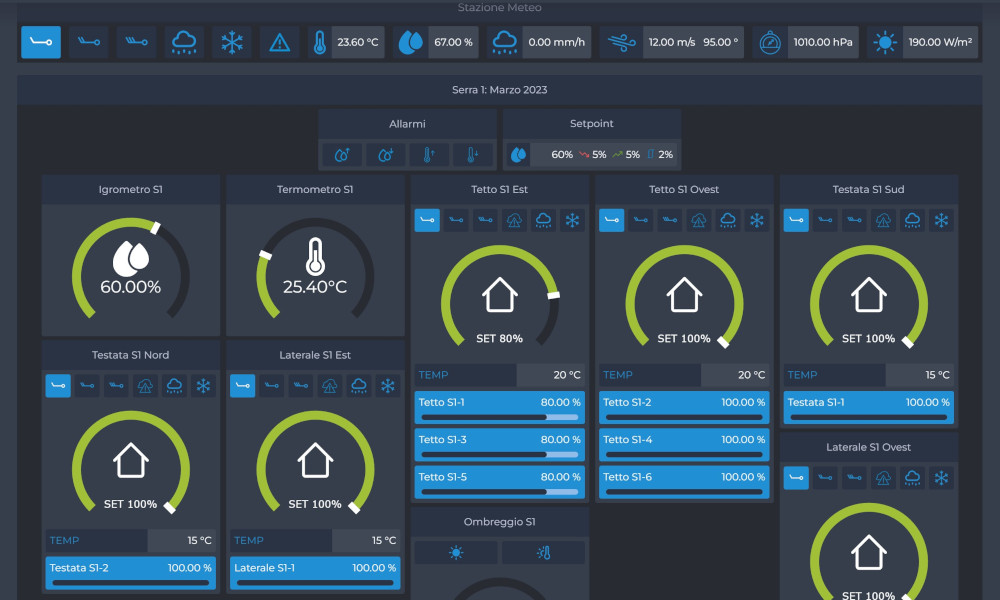Click the Tetto S1 Est SET 80% gauge handle
Viewport: 1000px width, 600px height.
(x=554, y=295)
